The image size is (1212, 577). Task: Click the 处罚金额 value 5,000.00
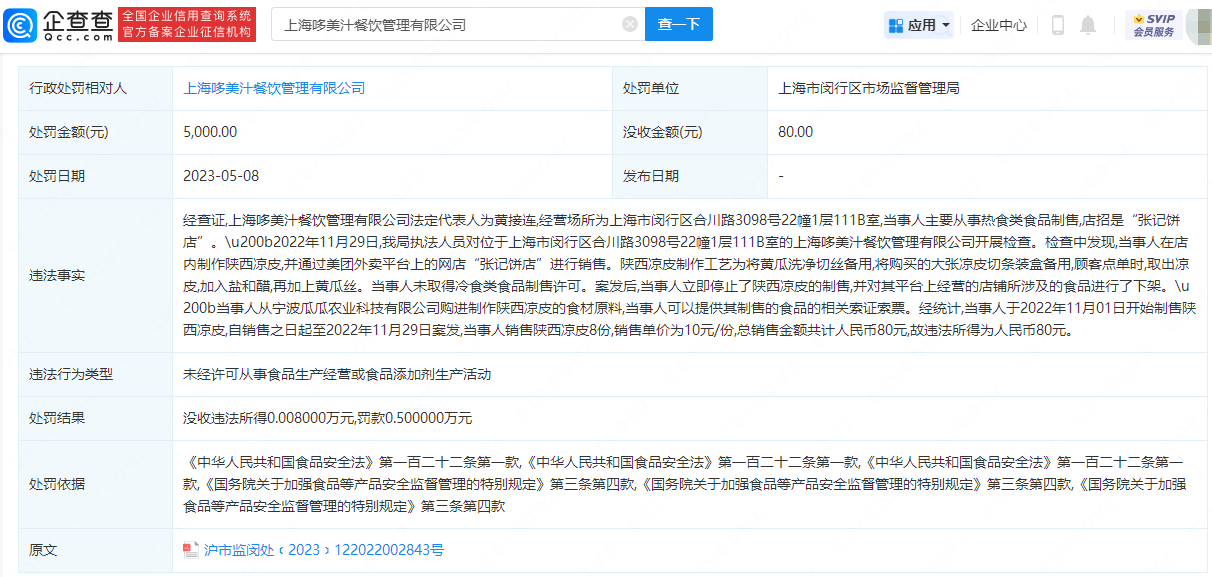pos(210,132)
